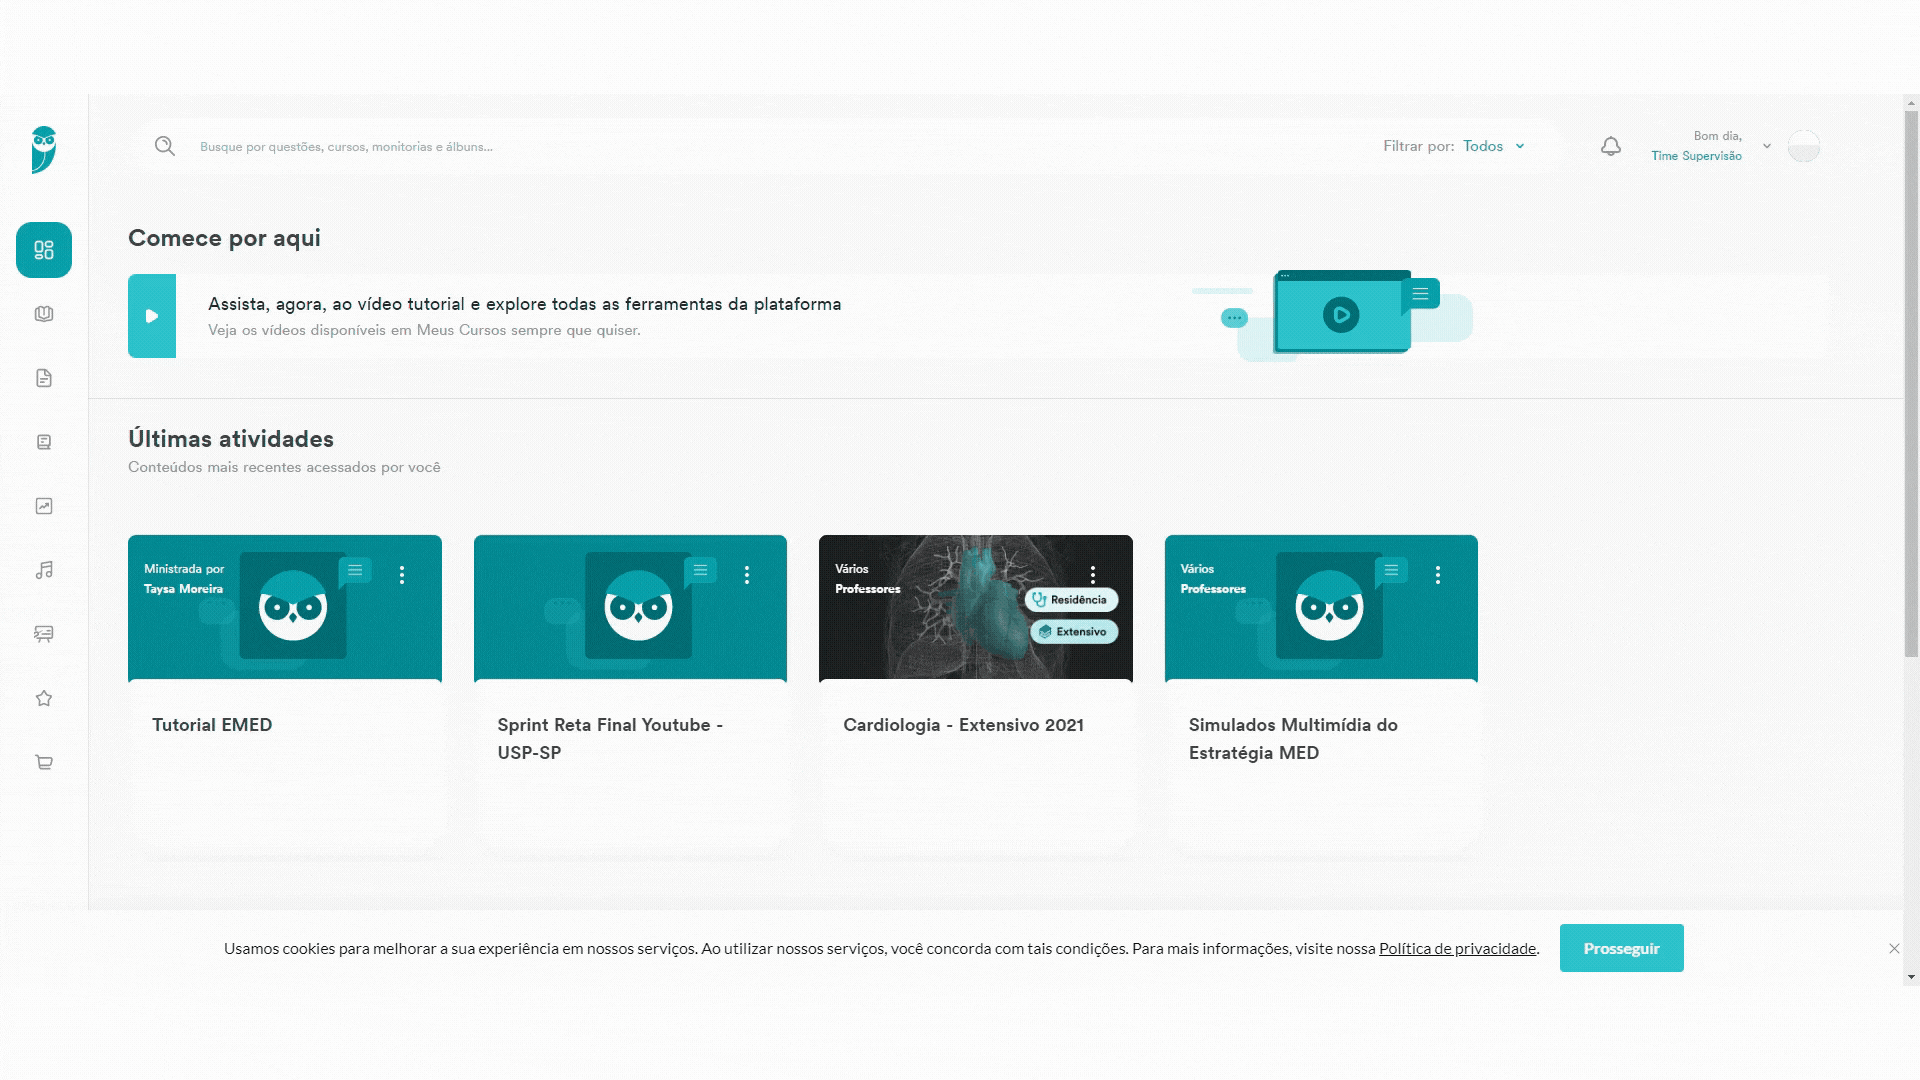Open the shopping cart sidebar icon
The image size is (1920, 1080).
(44, 762)
